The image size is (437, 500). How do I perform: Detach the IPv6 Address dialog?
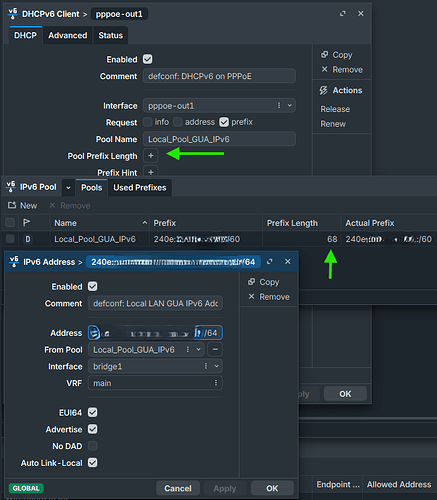tap(269, 262)
